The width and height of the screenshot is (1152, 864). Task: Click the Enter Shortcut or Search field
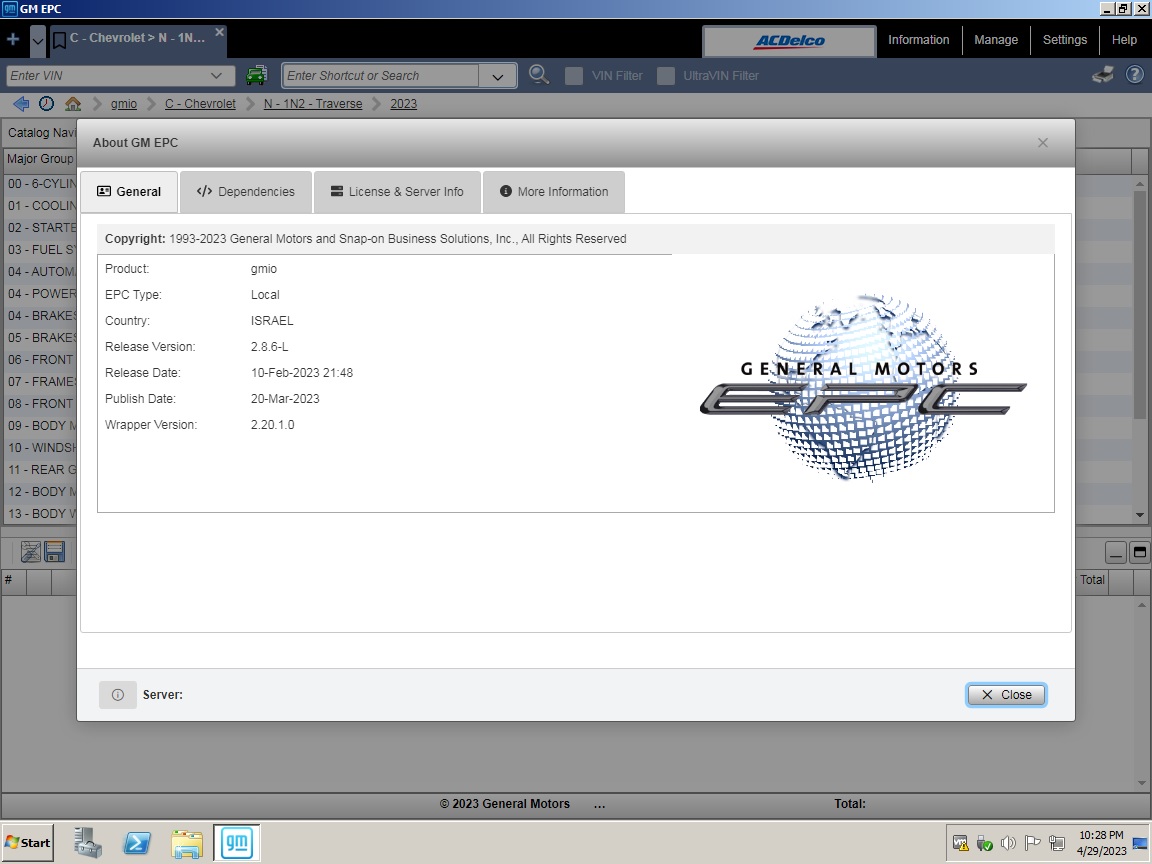pos(381,76)
